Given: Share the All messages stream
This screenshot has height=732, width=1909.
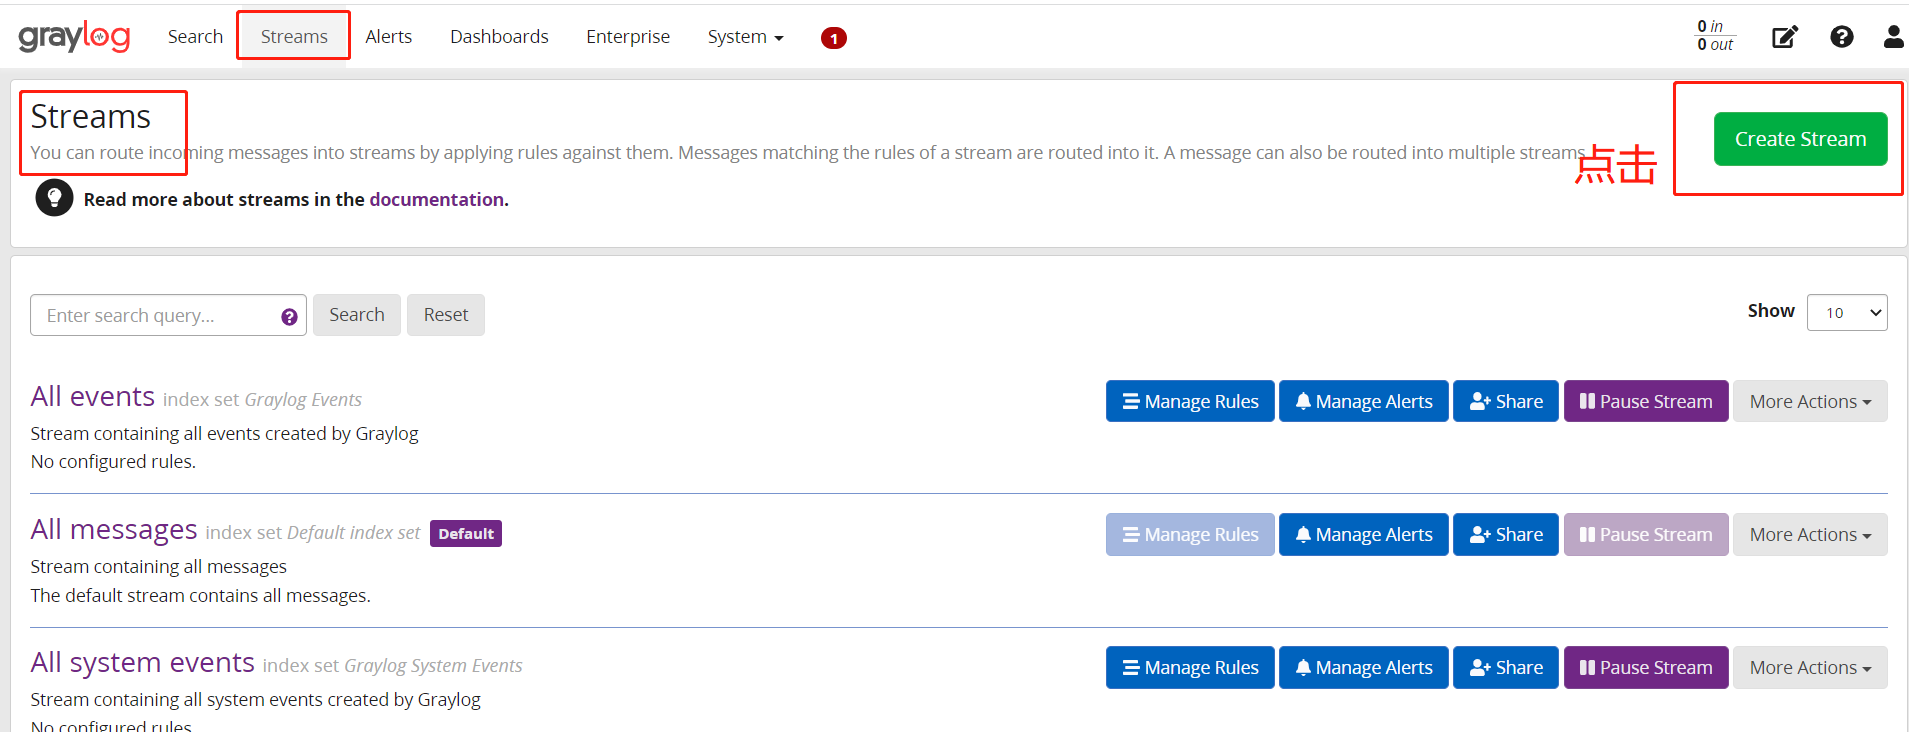Looking at the screenshot, I should (x=1506, y=534).
